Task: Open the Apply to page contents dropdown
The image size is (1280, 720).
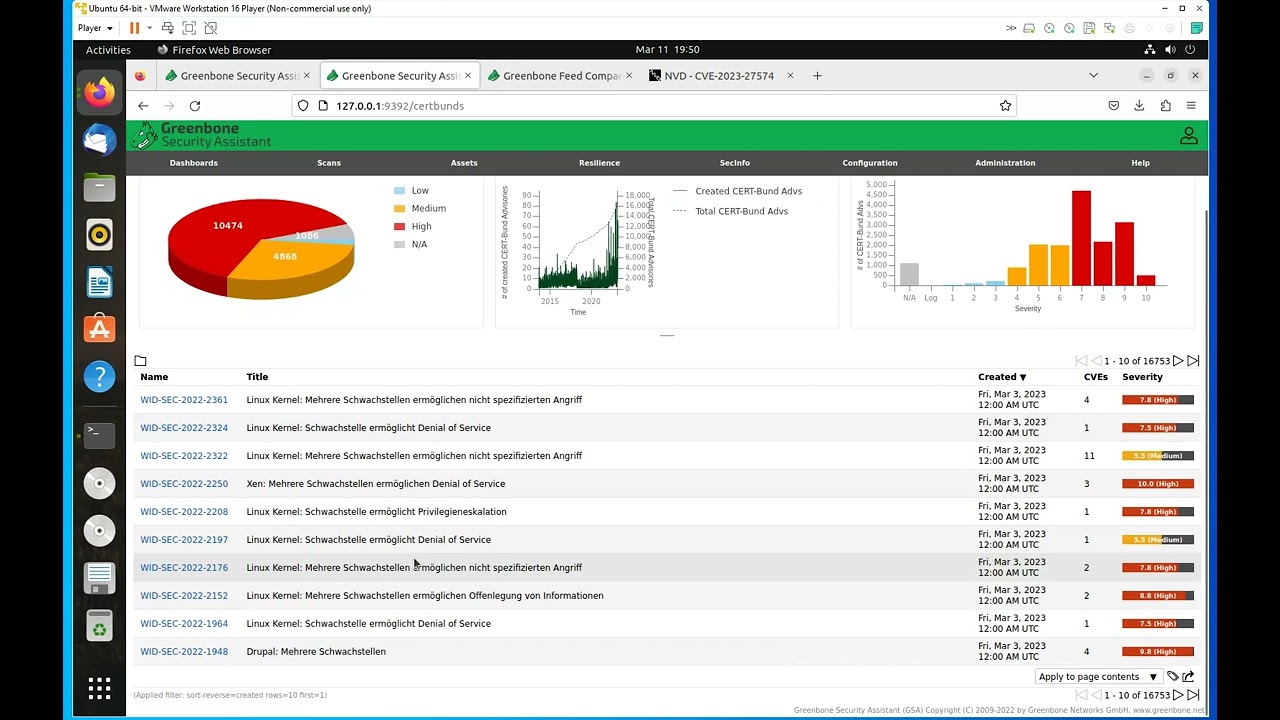Action: click(1098, 677)
